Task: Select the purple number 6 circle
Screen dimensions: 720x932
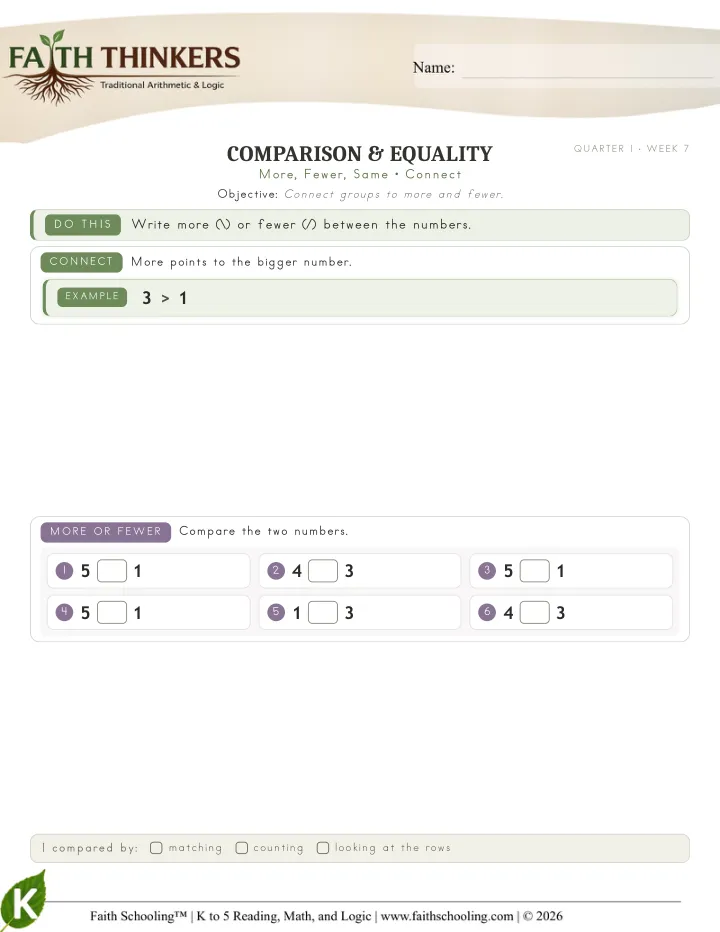Action: tap(487, 612)
